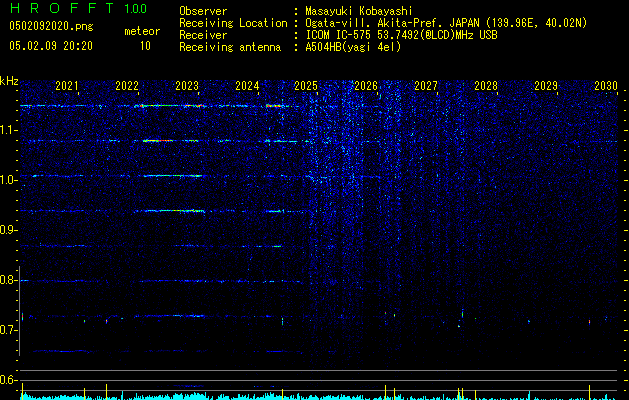
Task: Click the kHz axis unit label
Action: tap(9, 81)
